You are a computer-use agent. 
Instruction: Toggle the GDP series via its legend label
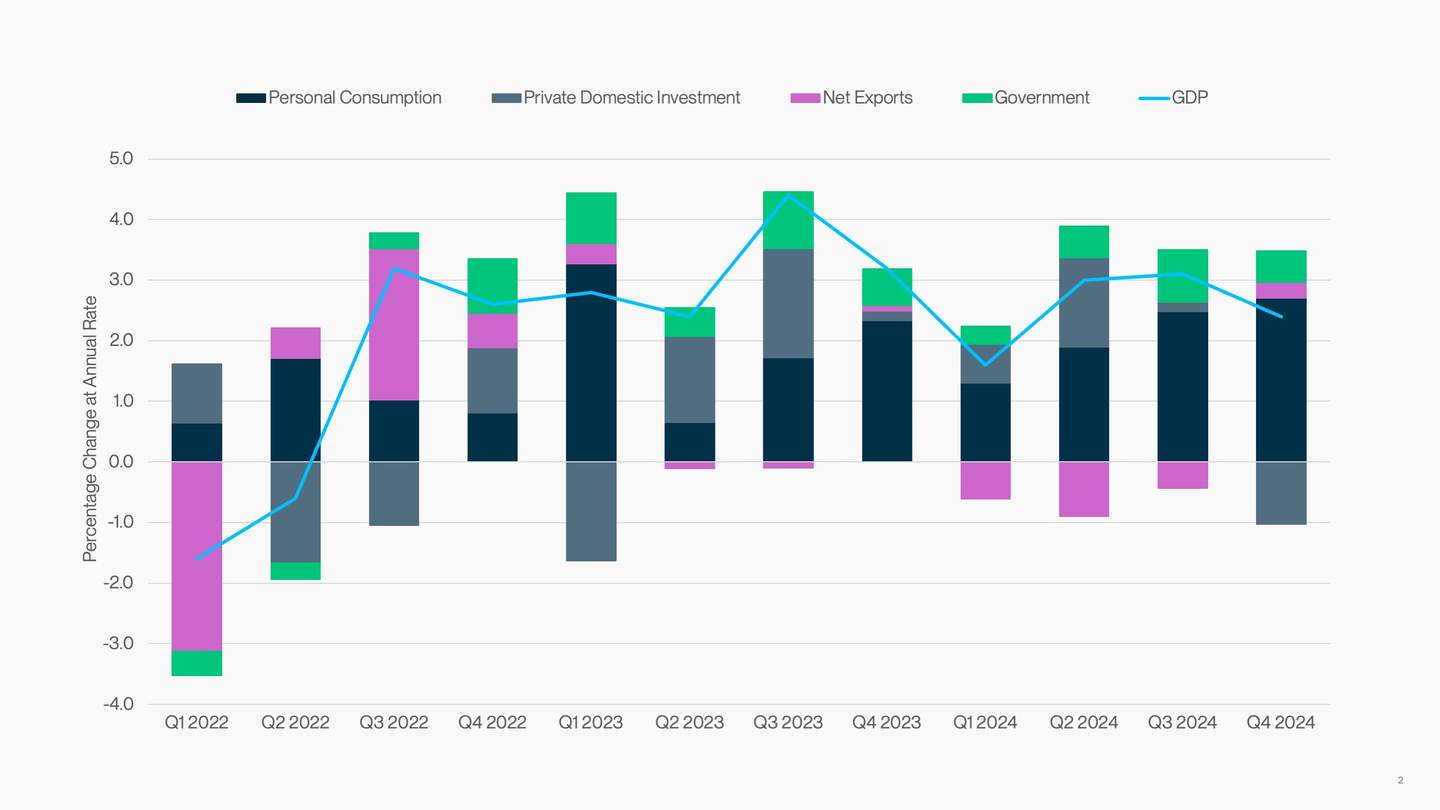[1192, 97]
